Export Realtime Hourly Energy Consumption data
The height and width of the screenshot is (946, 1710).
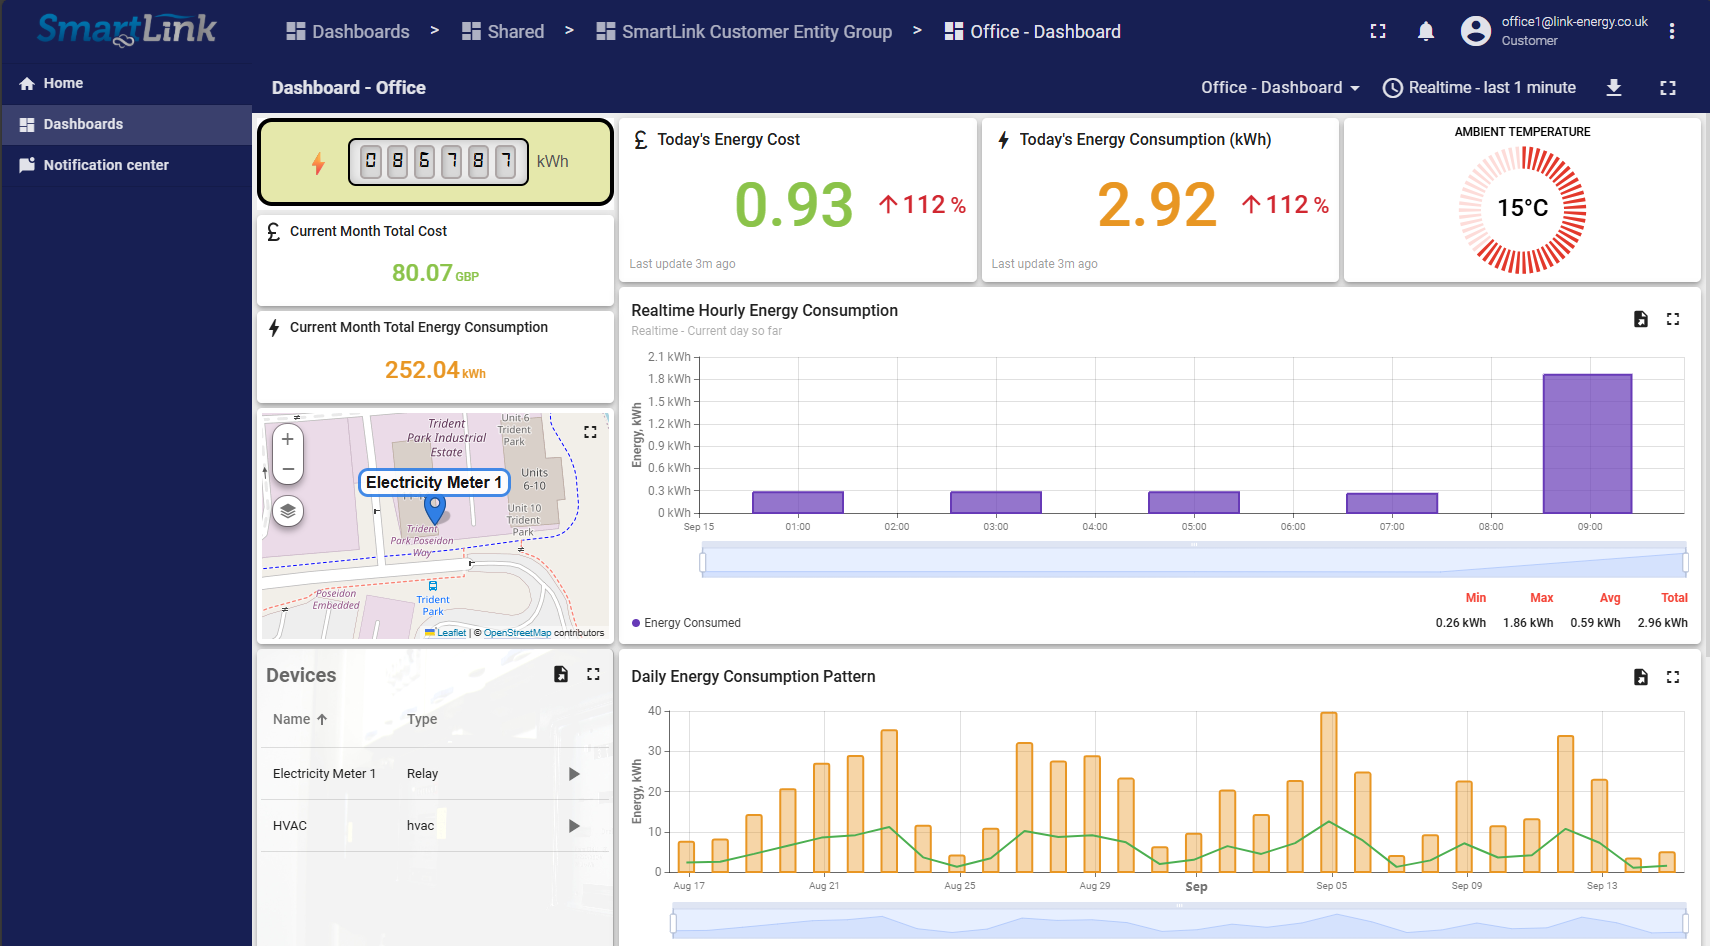coord(1641,319)
